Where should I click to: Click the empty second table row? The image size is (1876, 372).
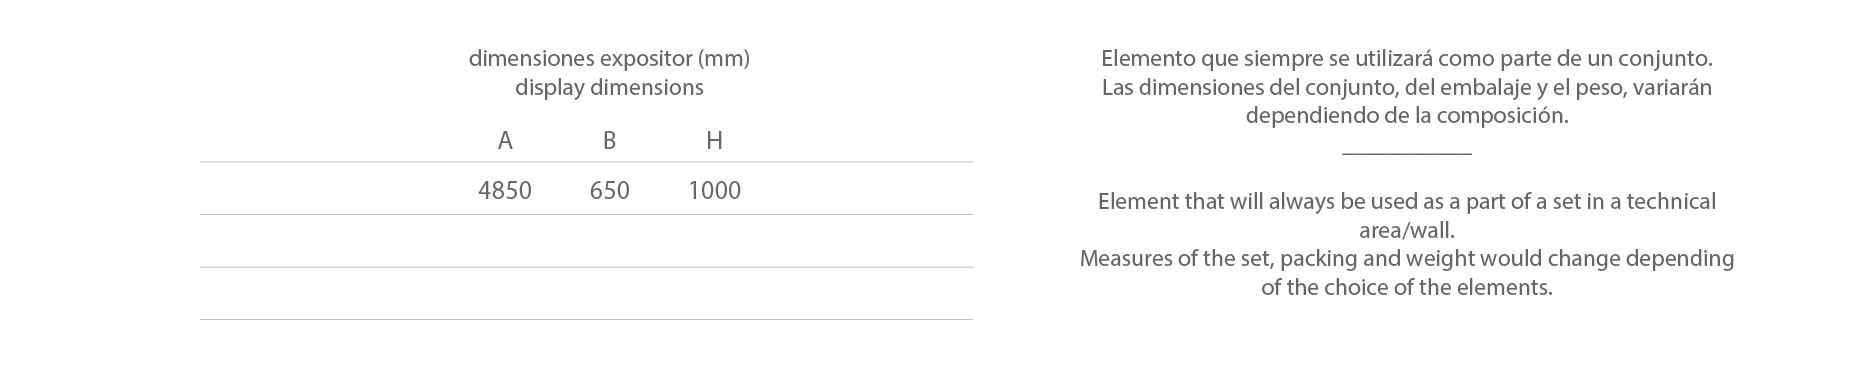(586, 241)
